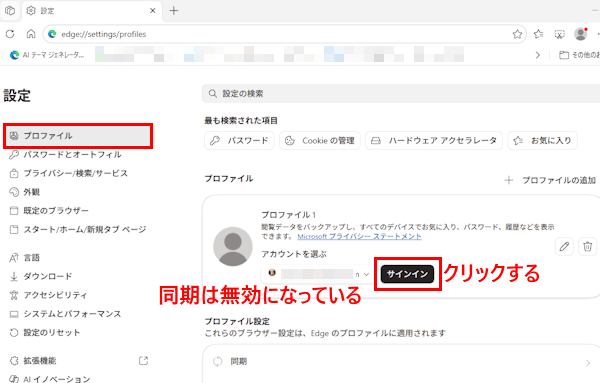The width and height of the screenshot is (600, 383).
Task: Click the 同期 sync arrows icon
Action: [x=218, y=361]
